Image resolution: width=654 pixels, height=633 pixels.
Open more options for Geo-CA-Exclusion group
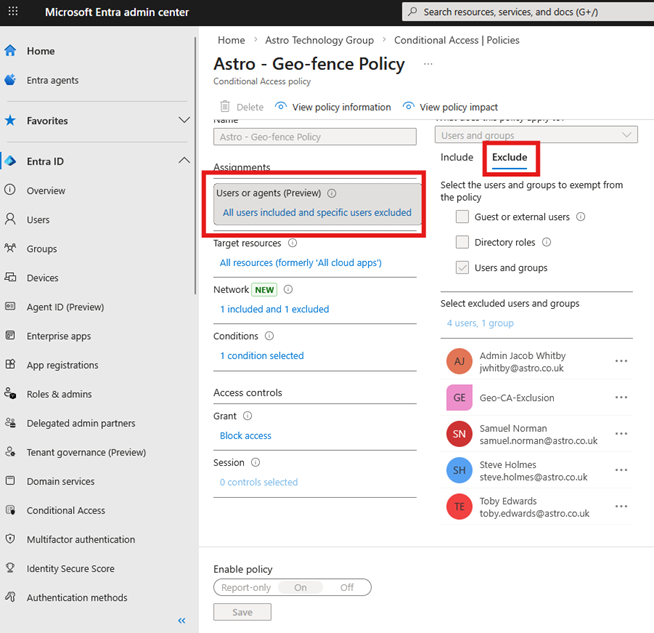pyautogui.click(x=621, y=397)
